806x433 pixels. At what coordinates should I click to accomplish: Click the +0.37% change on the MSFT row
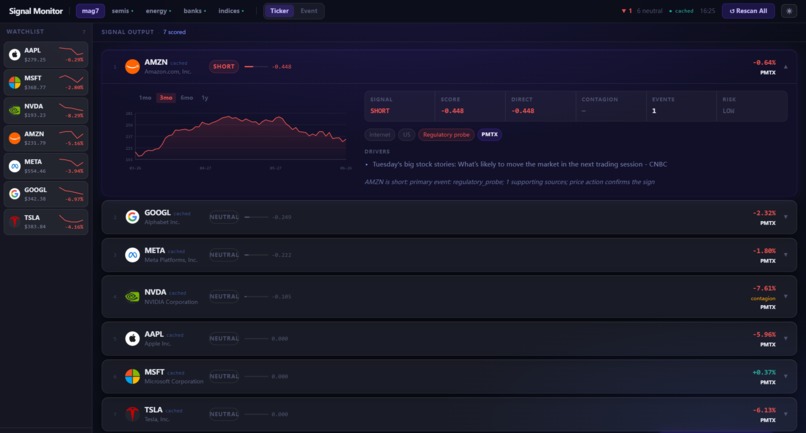[764, 372]
